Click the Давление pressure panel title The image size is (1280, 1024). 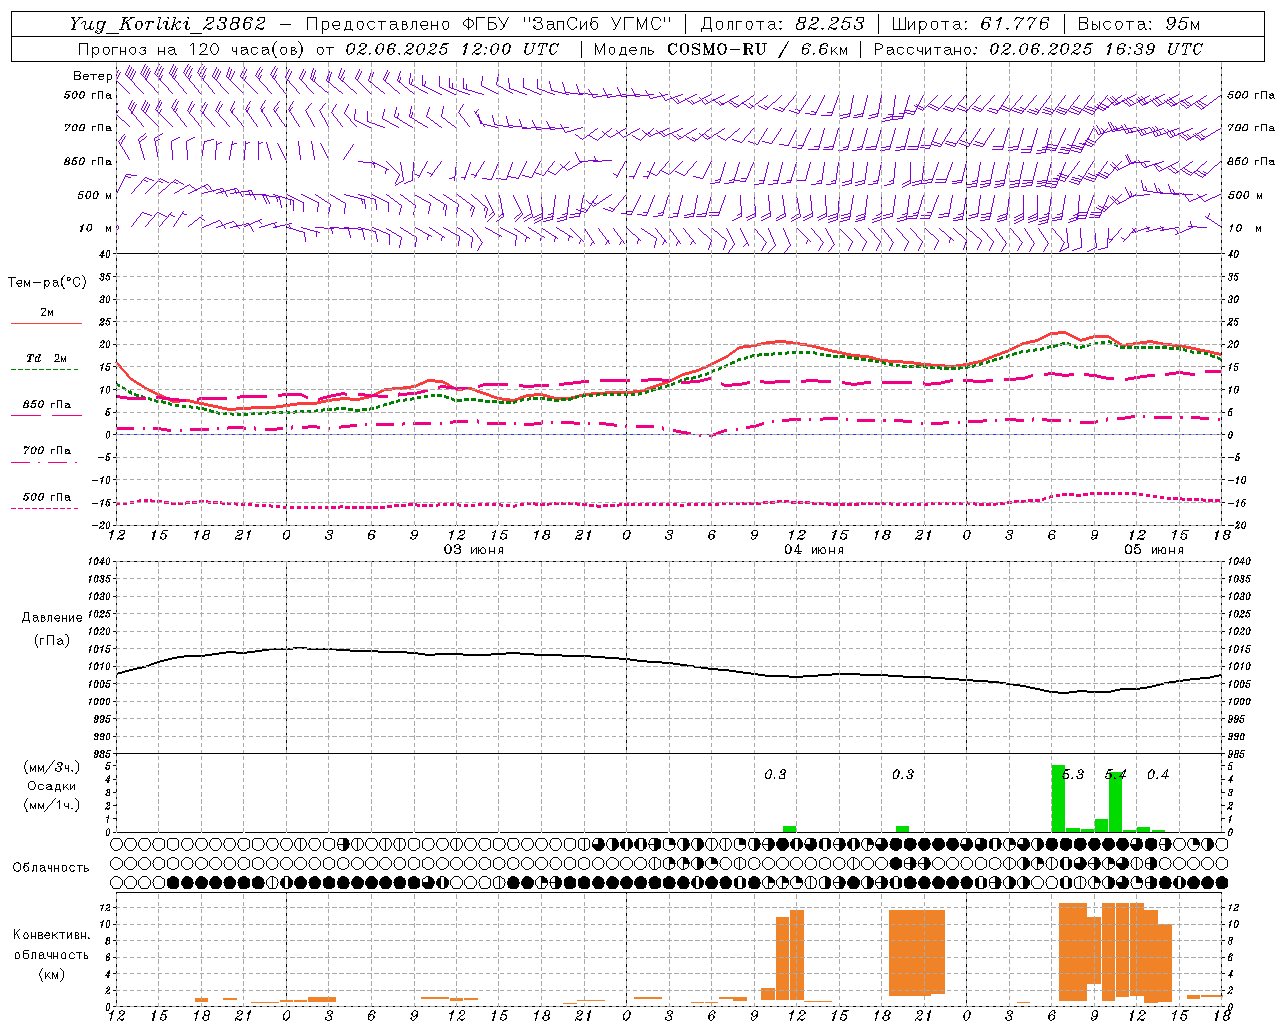52,618
